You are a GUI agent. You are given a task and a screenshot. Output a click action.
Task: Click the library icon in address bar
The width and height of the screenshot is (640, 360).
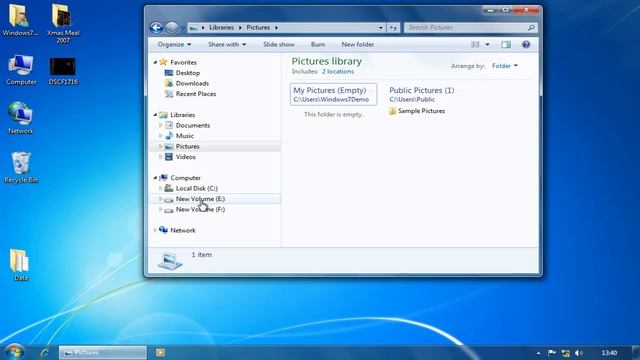193,28
